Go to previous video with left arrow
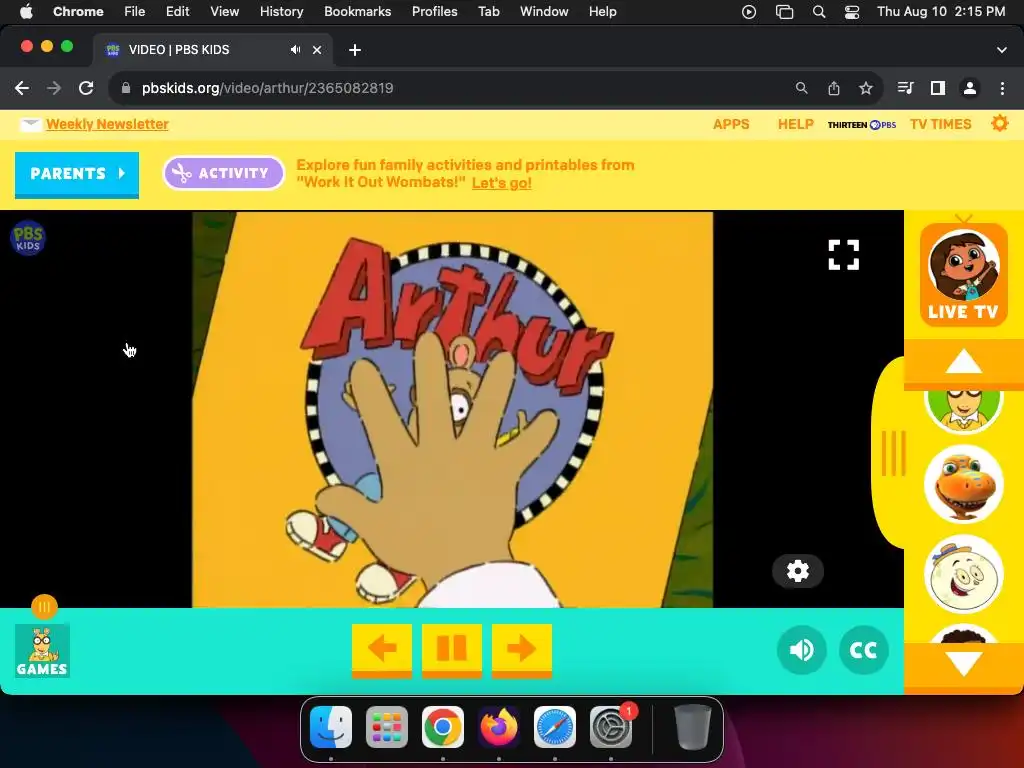The width and height of the screenshot is (1024, 768). tap(381, 649)
